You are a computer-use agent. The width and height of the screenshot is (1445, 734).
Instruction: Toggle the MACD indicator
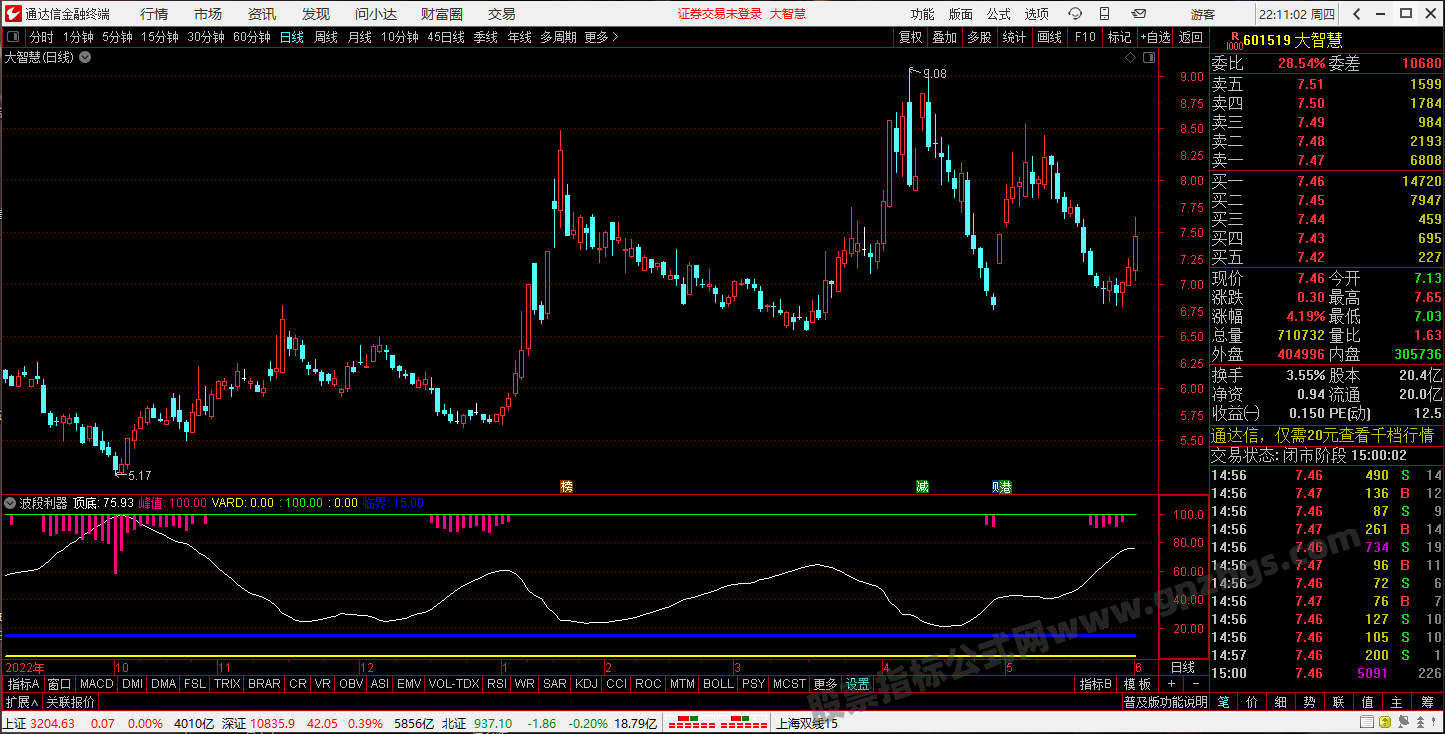[97, 684]
